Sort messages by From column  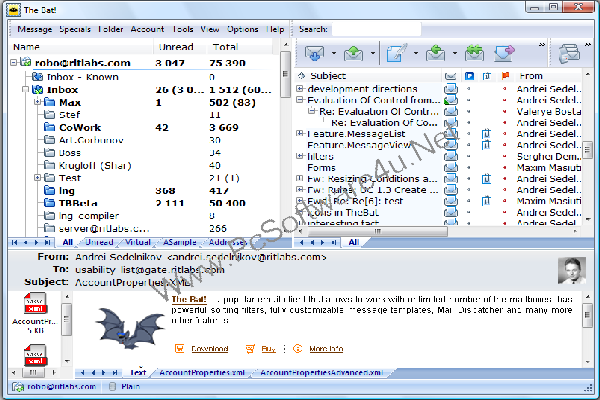point(531,76)
